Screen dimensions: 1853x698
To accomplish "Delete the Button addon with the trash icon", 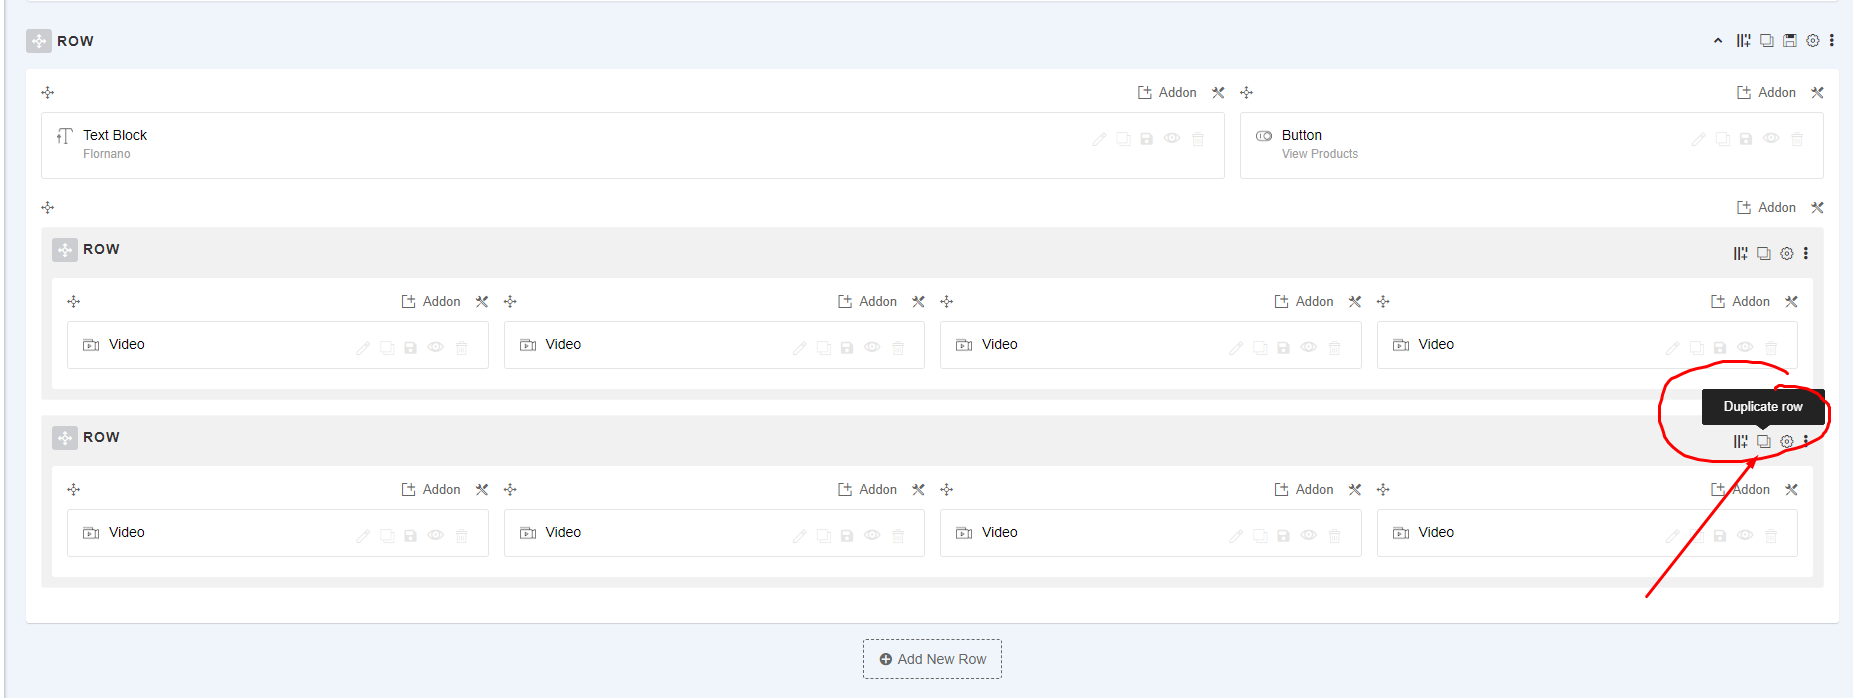I will coord(1797,139).
